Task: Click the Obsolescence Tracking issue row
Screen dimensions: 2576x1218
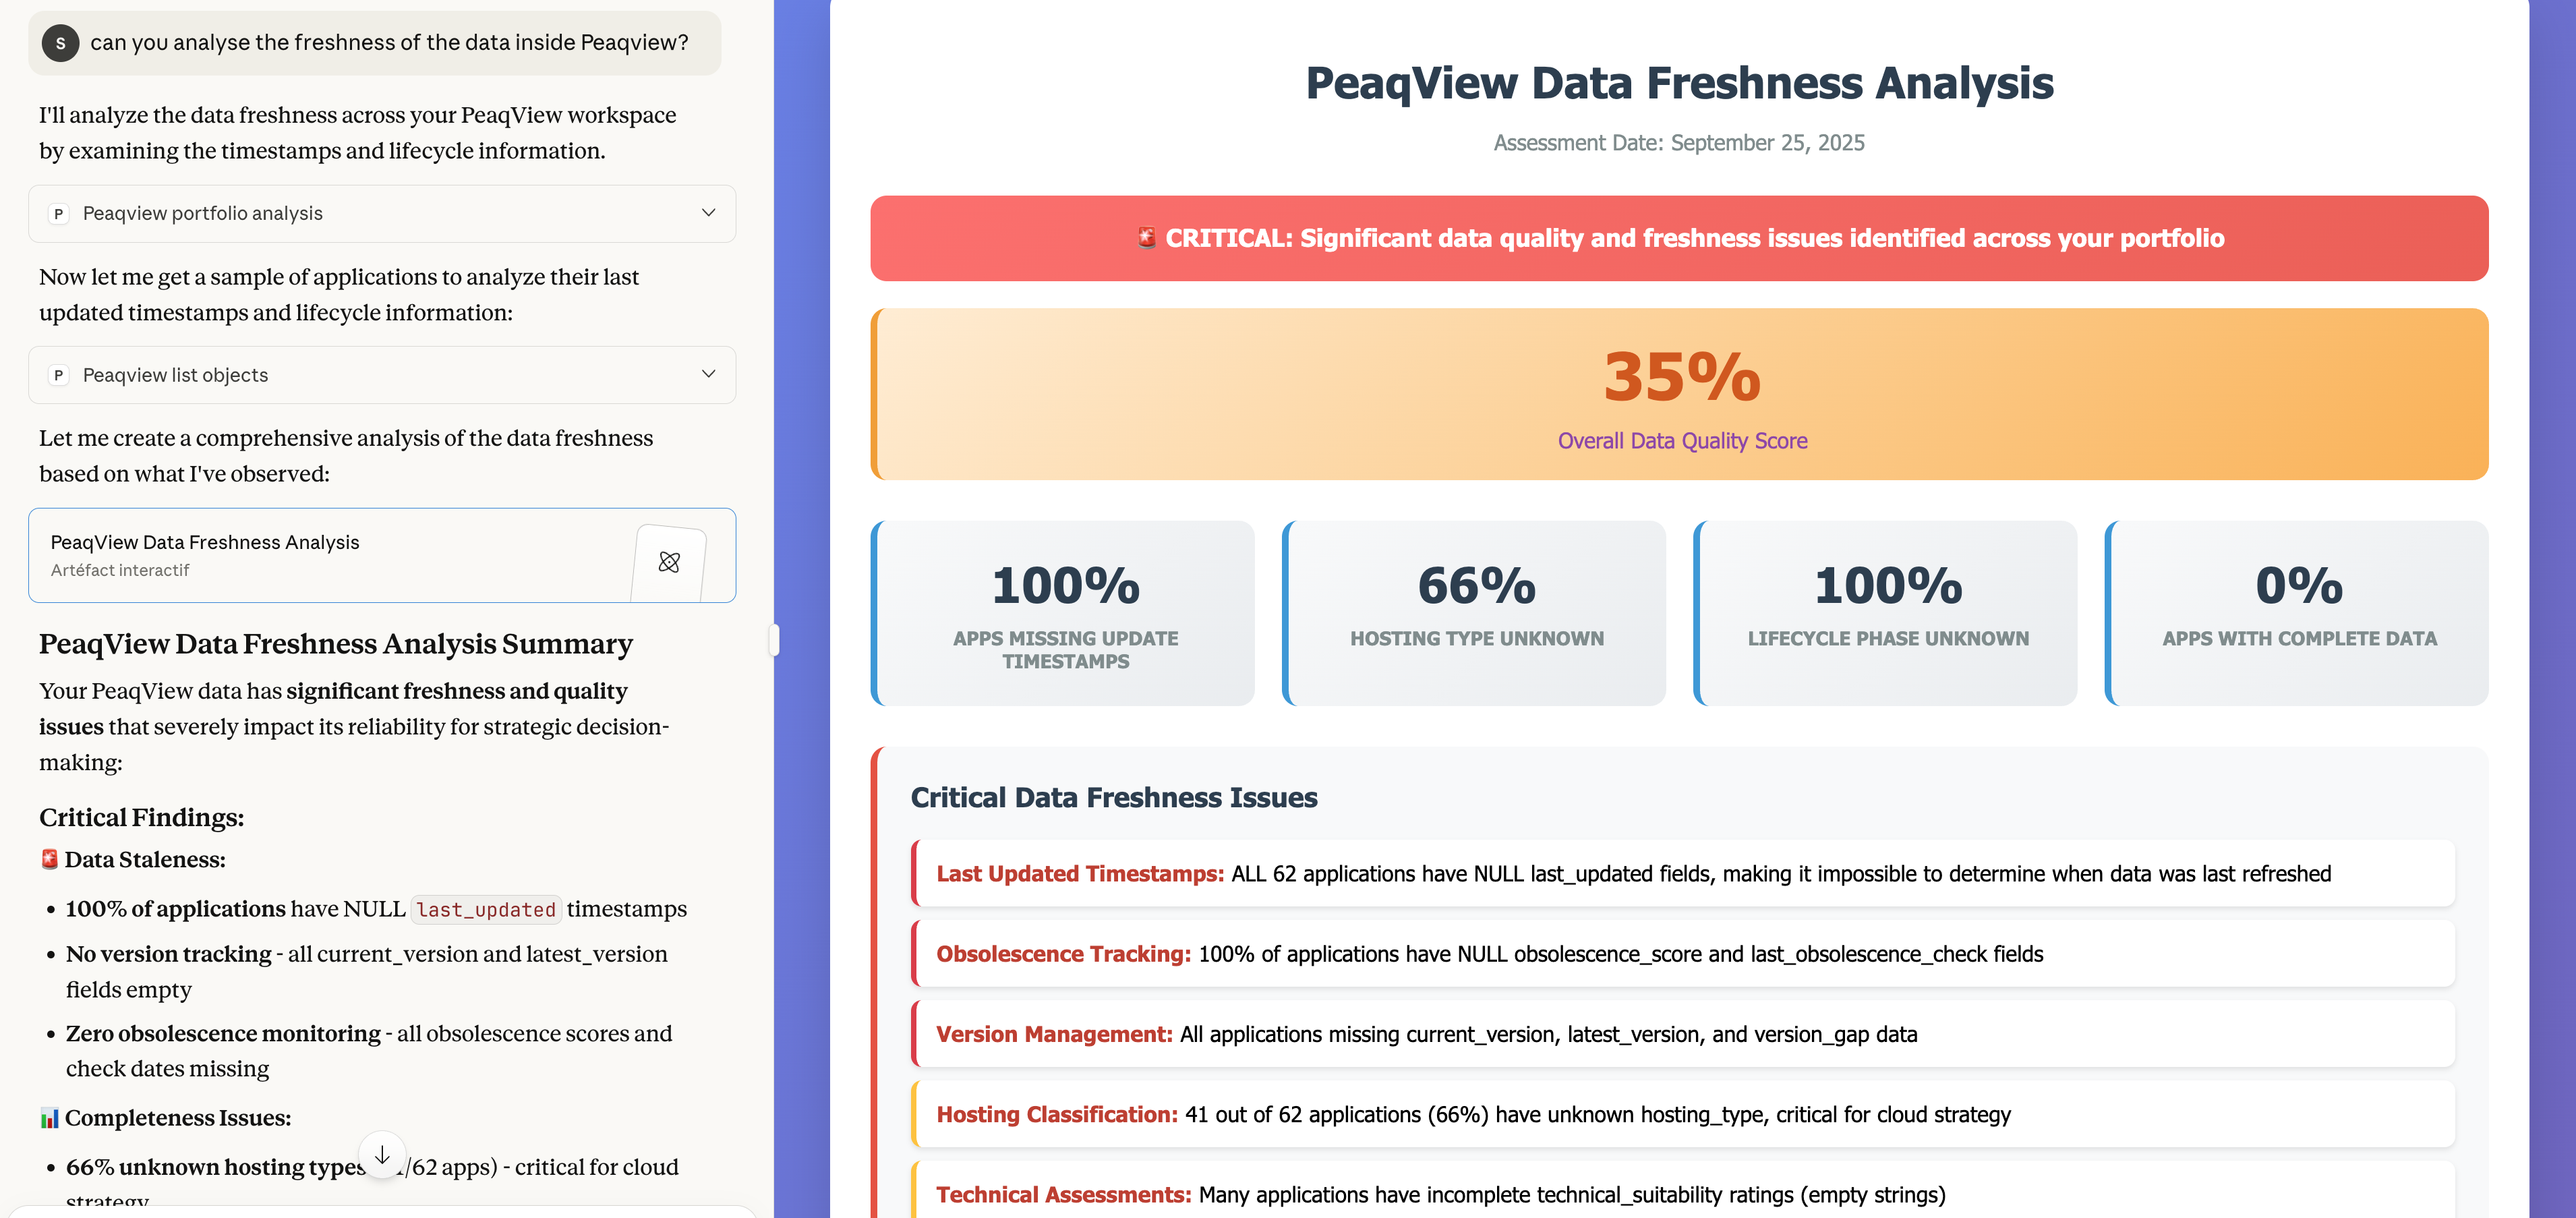Action: pyautogui.click(x=1684, y=954)
